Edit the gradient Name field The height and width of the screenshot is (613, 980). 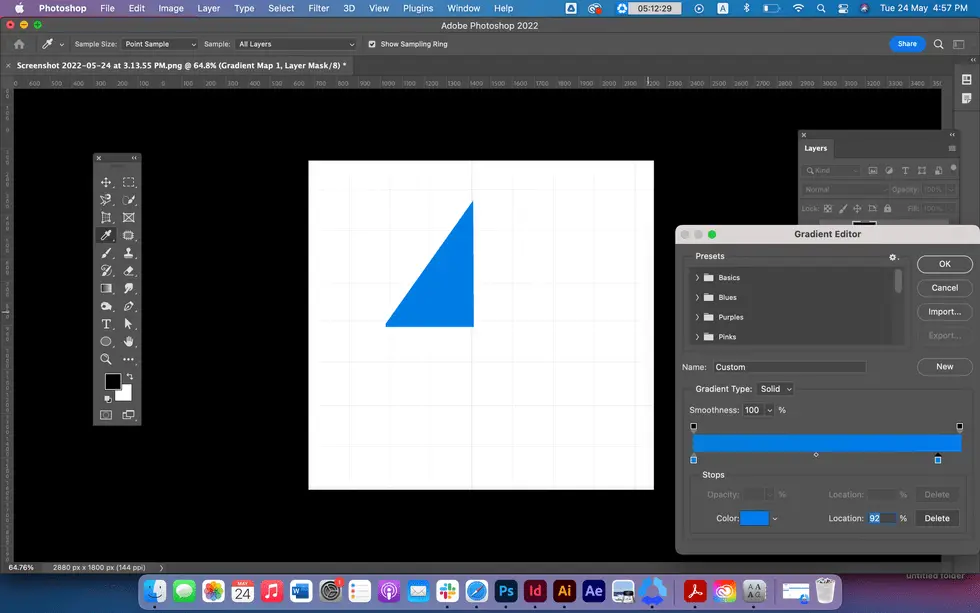click(790, 366)
